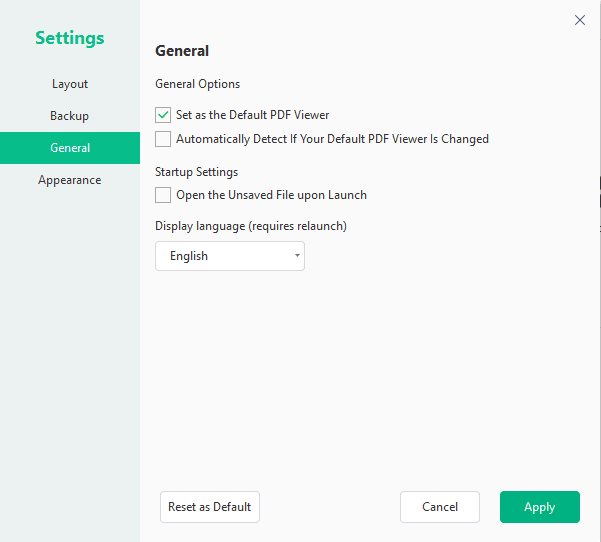Click the 'Set as the Default PDF Viewer' text
The width and height of the screenshot is (601, 542).
coord(253,115)
